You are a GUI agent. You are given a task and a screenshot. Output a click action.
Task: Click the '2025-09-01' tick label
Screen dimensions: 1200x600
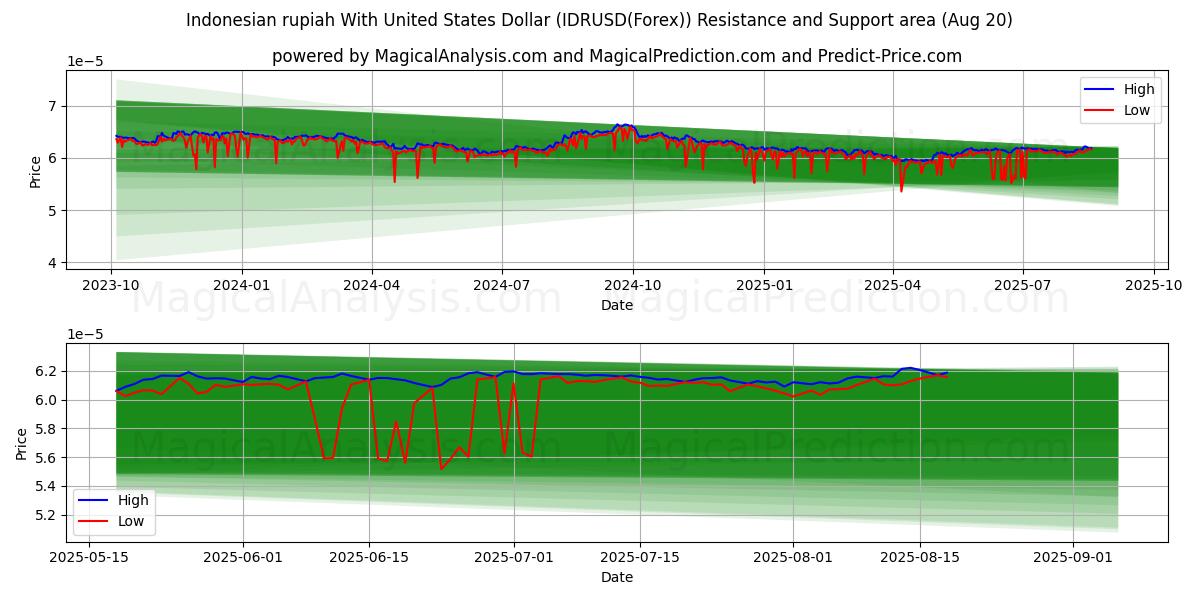1073,557
